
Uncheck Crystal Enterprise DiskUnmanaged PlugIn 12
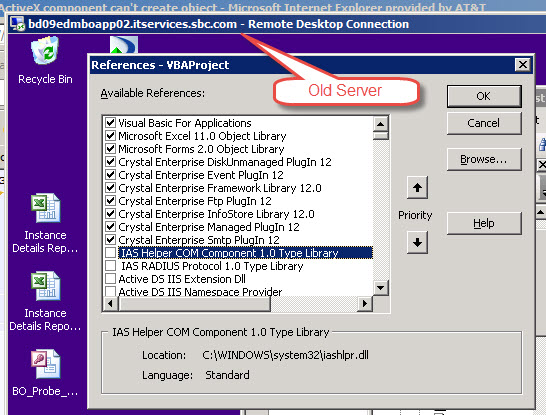(x=110, y=162)
